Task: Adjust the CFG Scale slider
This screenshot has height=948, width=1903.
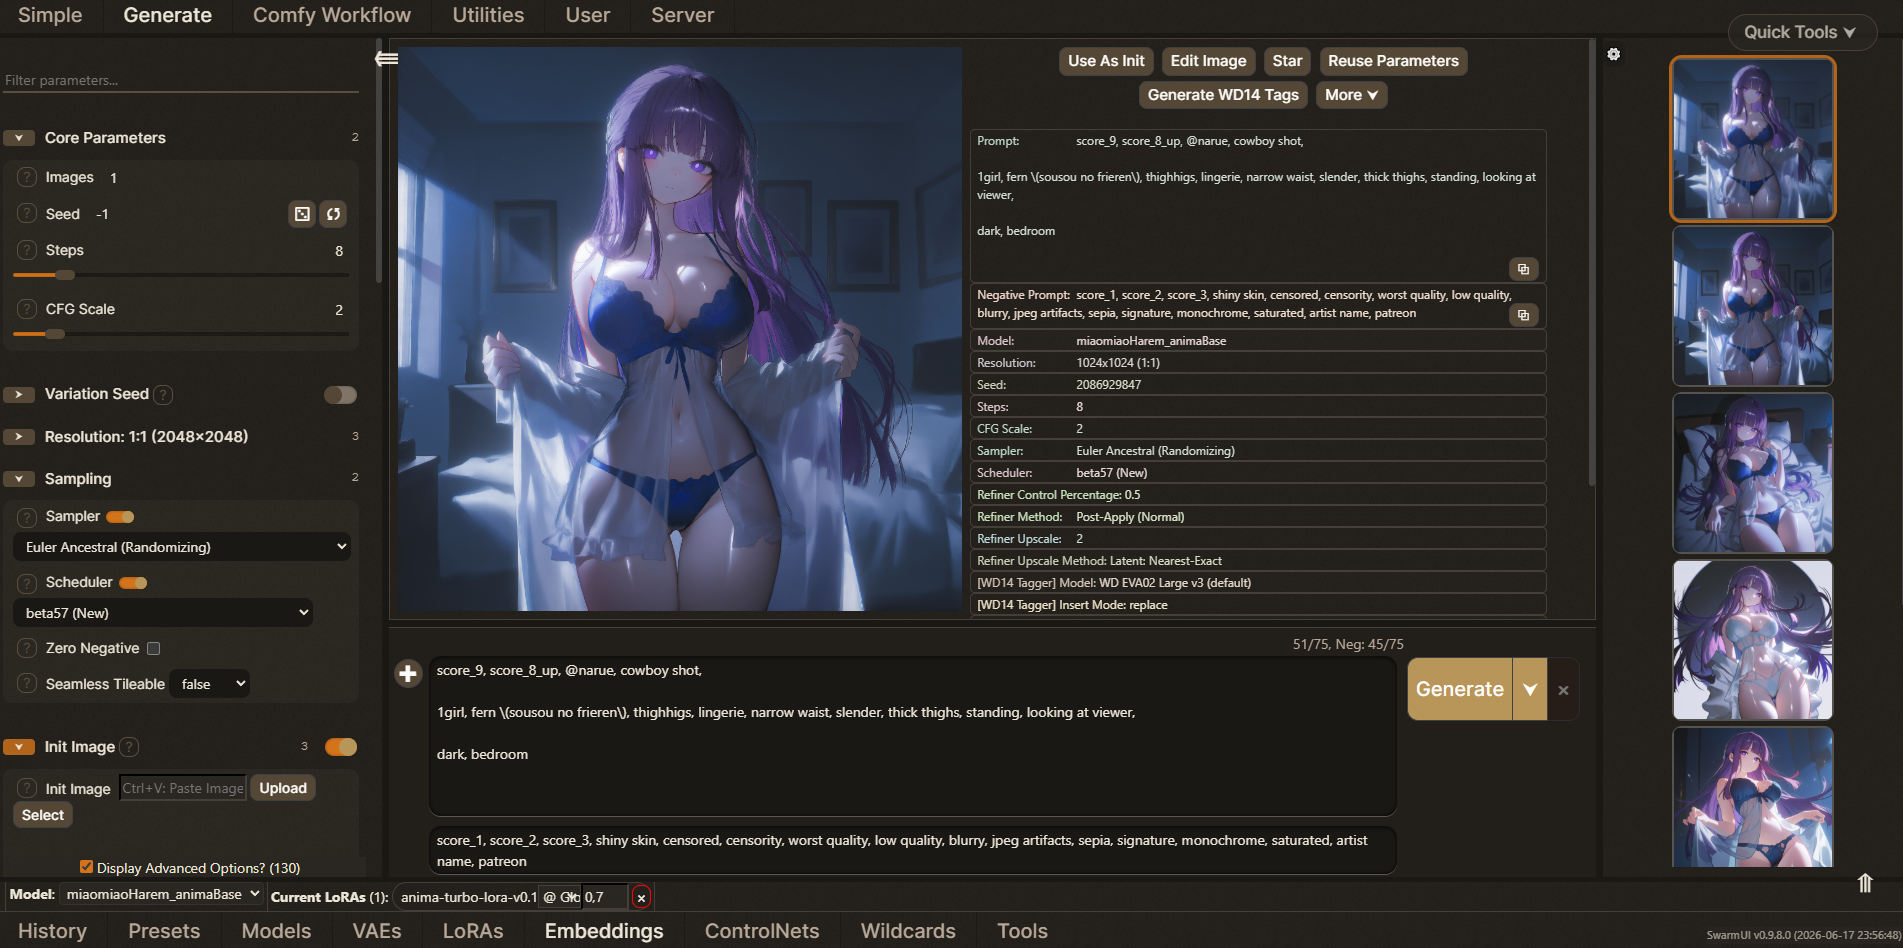Action: (180, 334)
